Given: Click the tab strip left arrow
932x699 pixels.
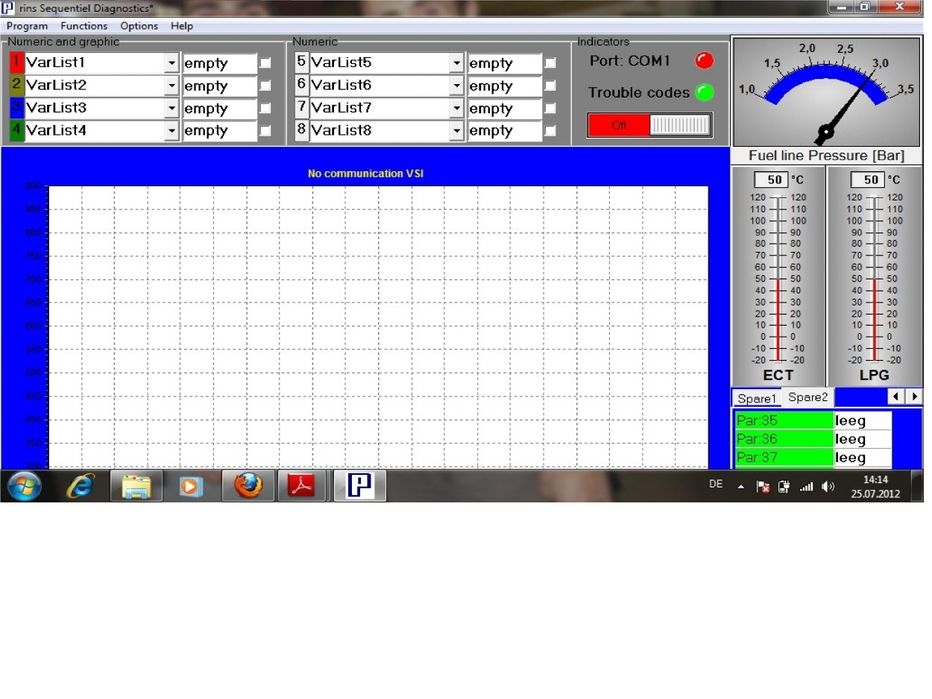Looking at the screenshot, I should (x=896, y=396).
